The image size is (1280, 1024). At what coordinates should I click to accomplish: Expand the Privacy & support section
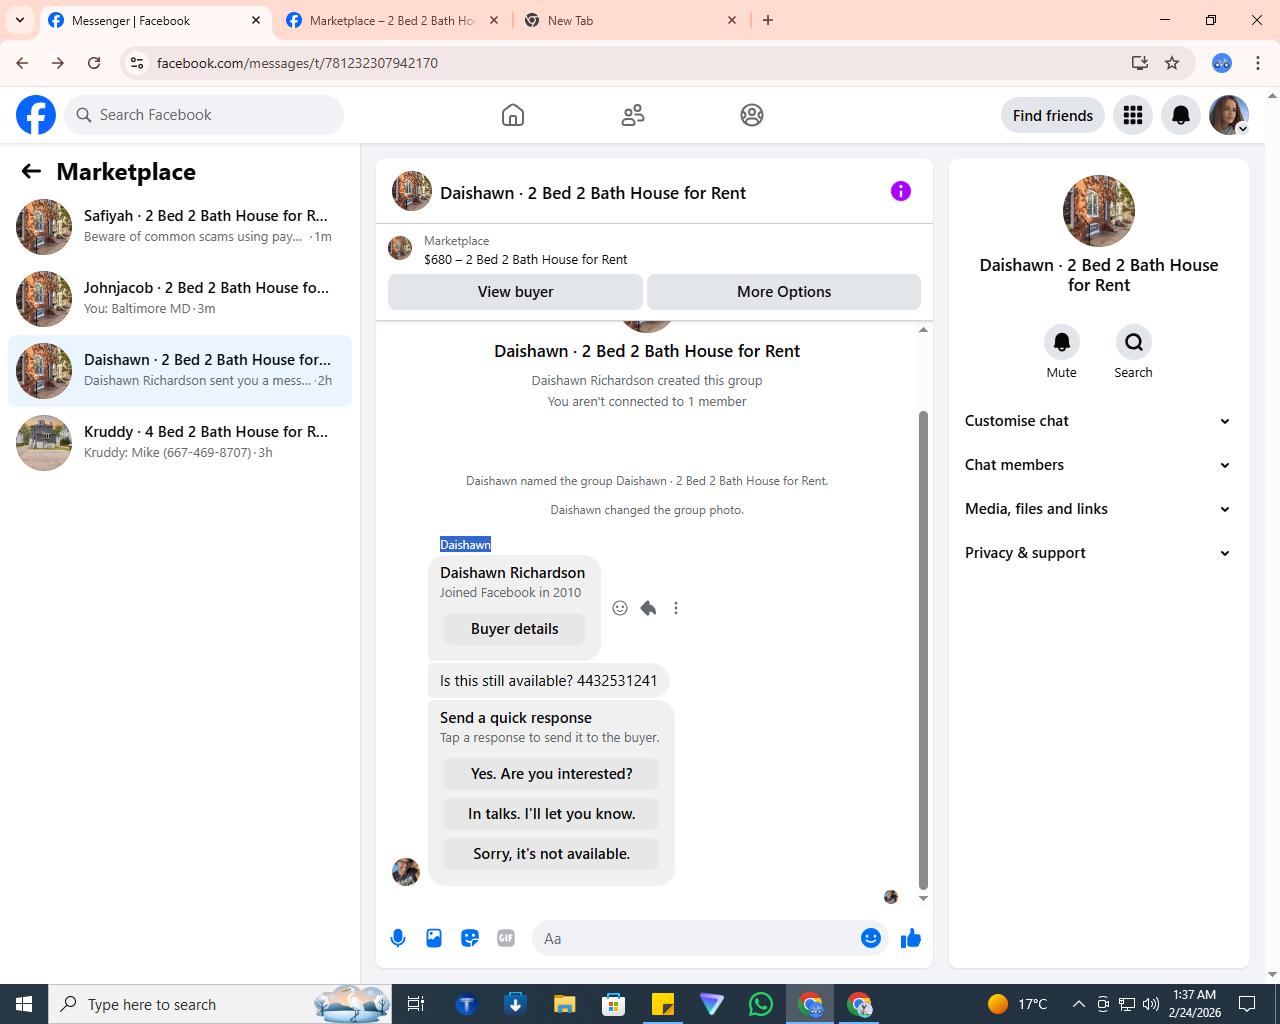tap(1098, 553)
